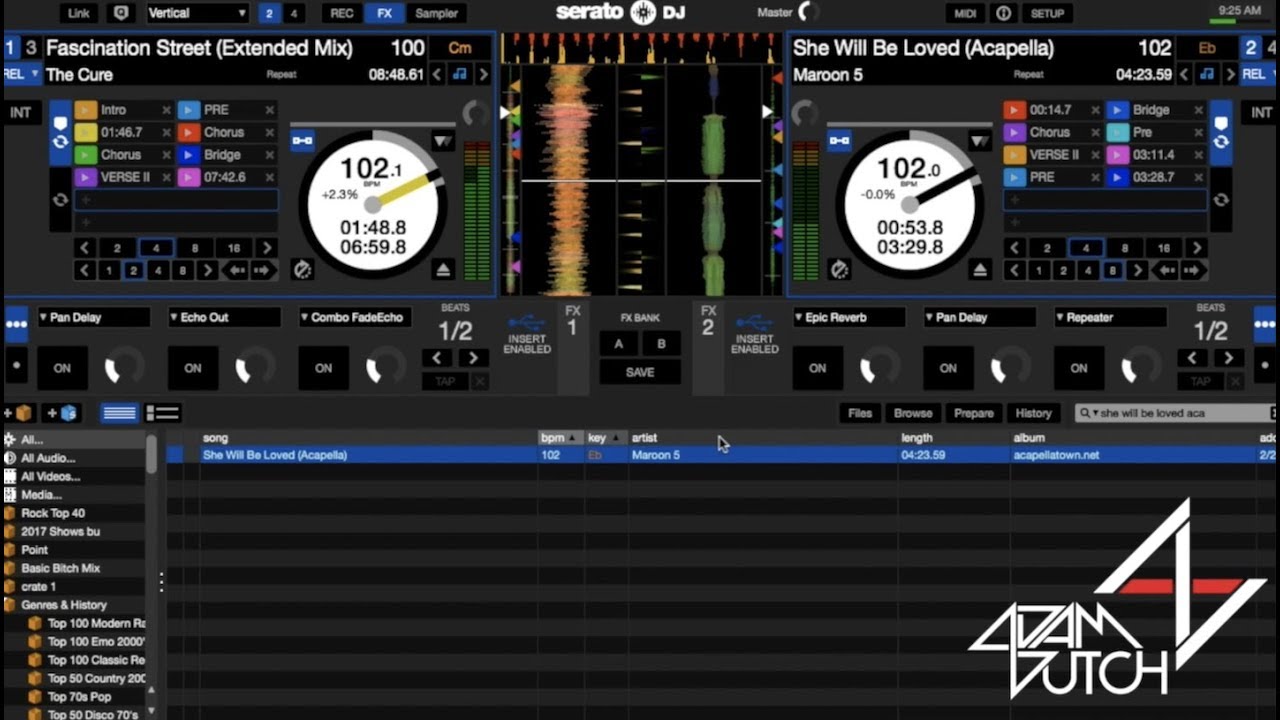Open the REC panel tab
The image size is (1280, 720).
342,13
